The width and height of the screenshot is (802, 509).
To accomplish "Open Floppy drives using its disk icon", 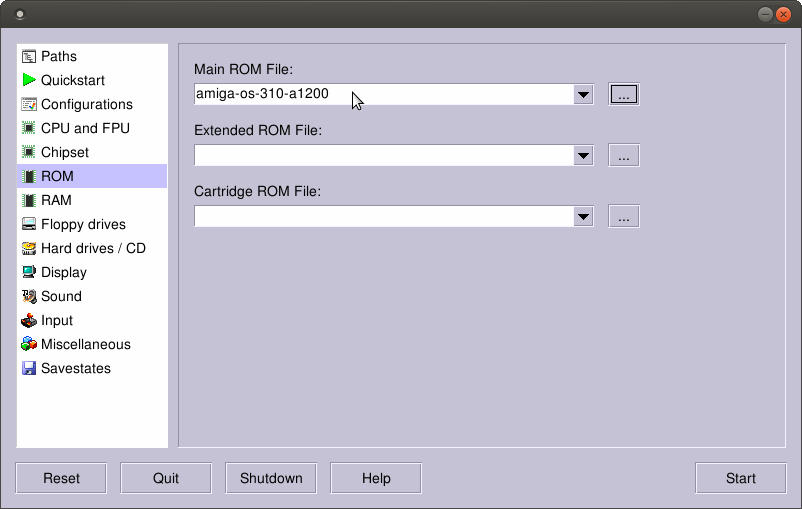I will coord(29,224).
